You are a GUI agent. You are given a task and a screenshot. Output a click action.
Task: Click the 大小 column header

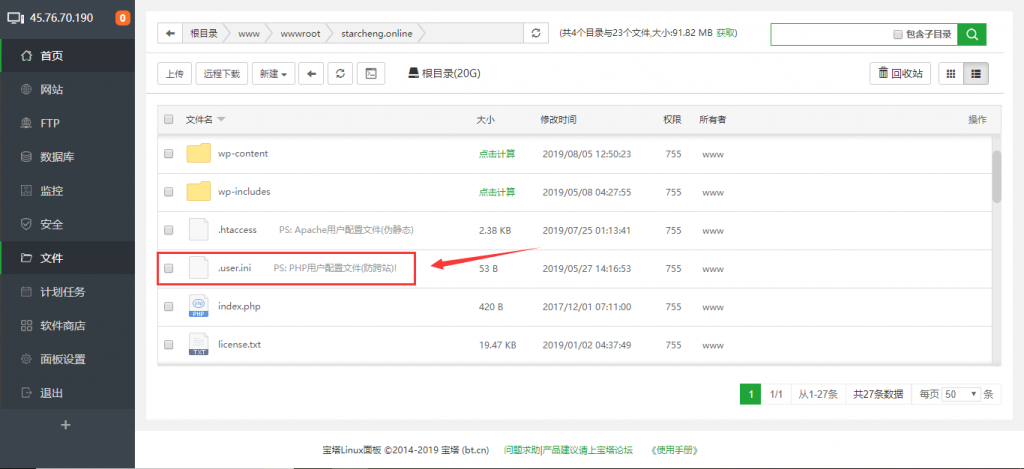tap(485, 120)
